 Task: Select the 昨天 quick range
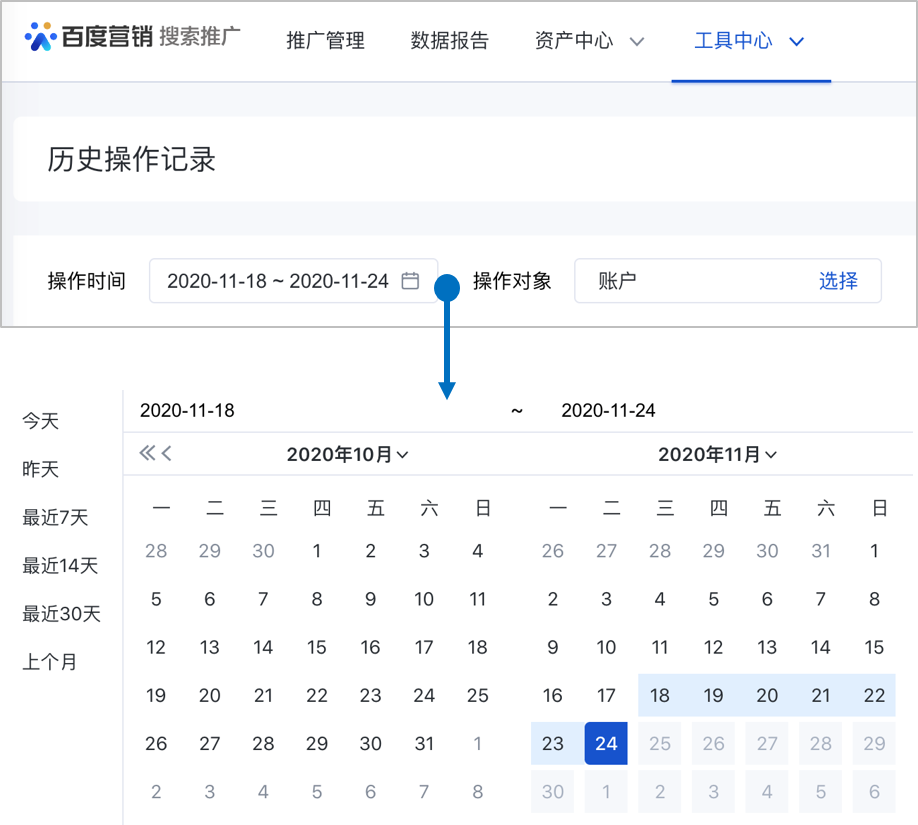coord(41,470)
